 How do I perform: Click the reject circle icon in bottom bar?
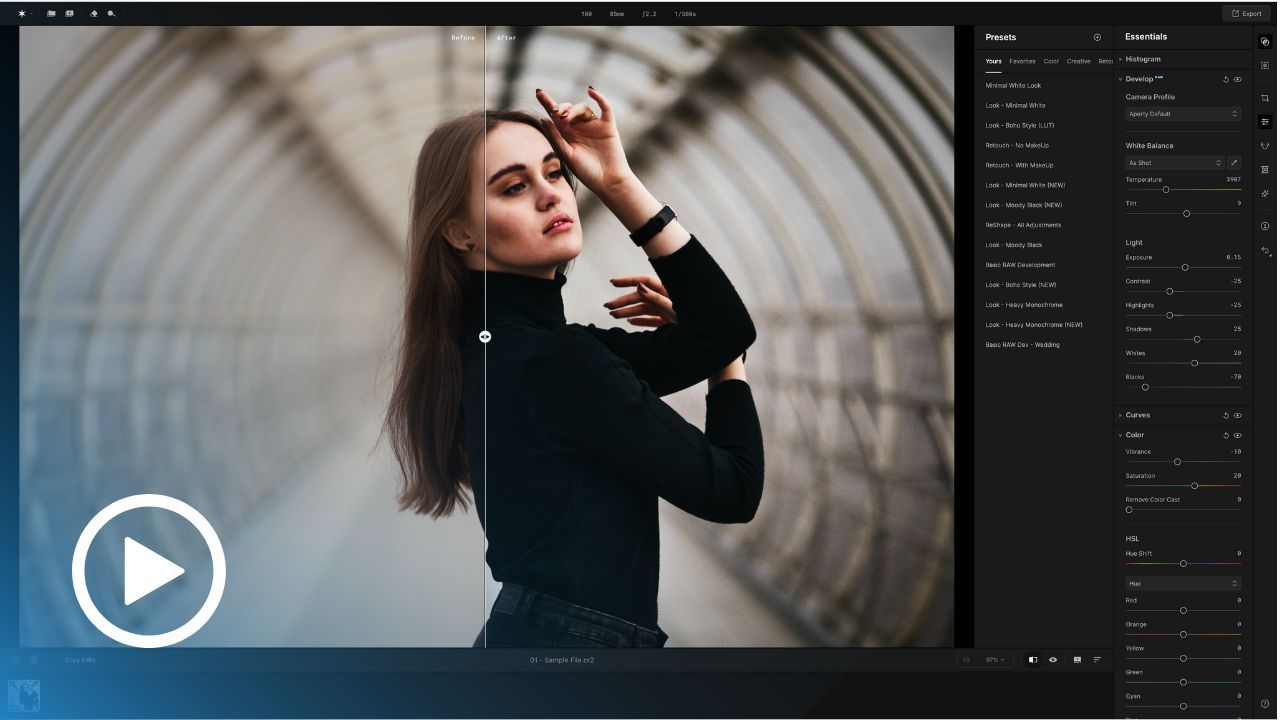[34, 660]
